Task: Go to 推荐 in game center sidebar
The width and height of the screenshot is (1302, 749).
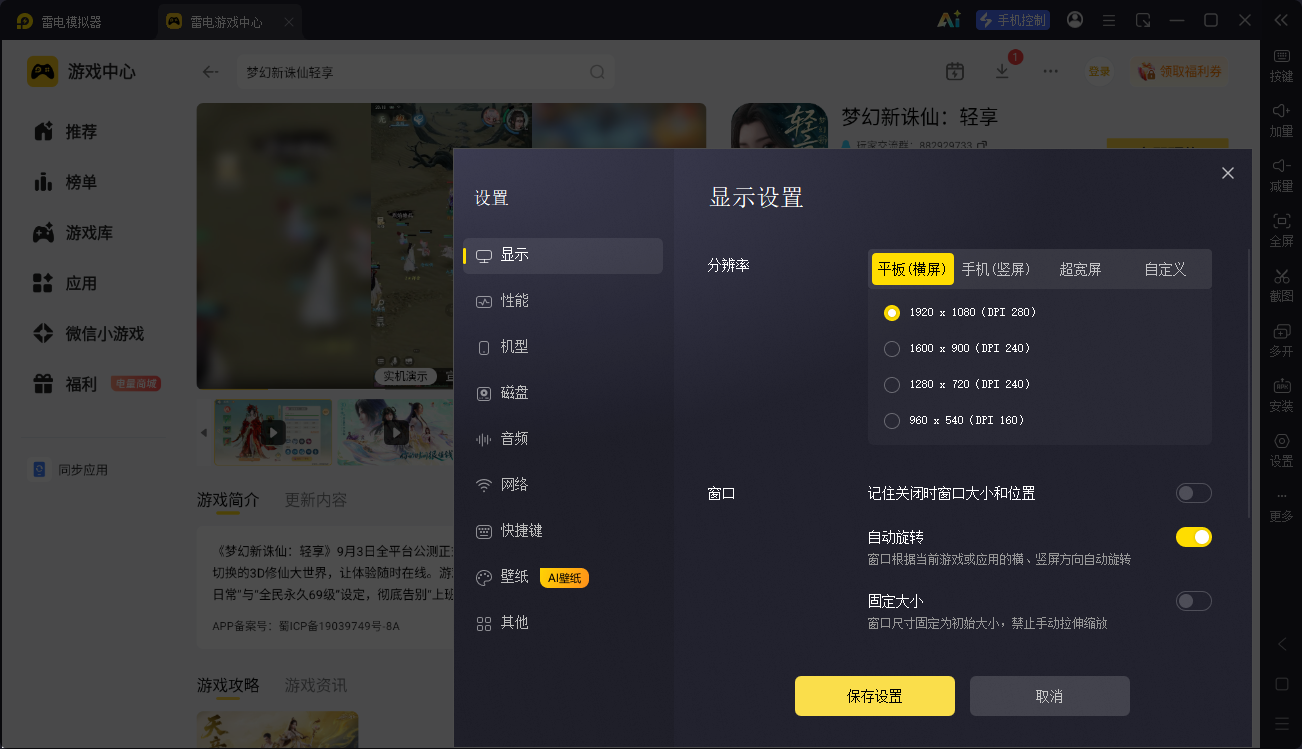Action: click(x=66, y=132)
